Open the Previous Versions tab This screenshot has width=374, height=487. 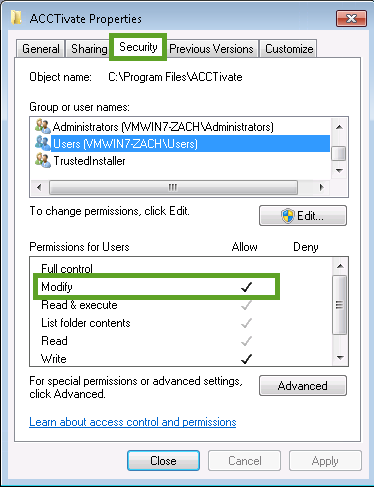pos(211,49)
